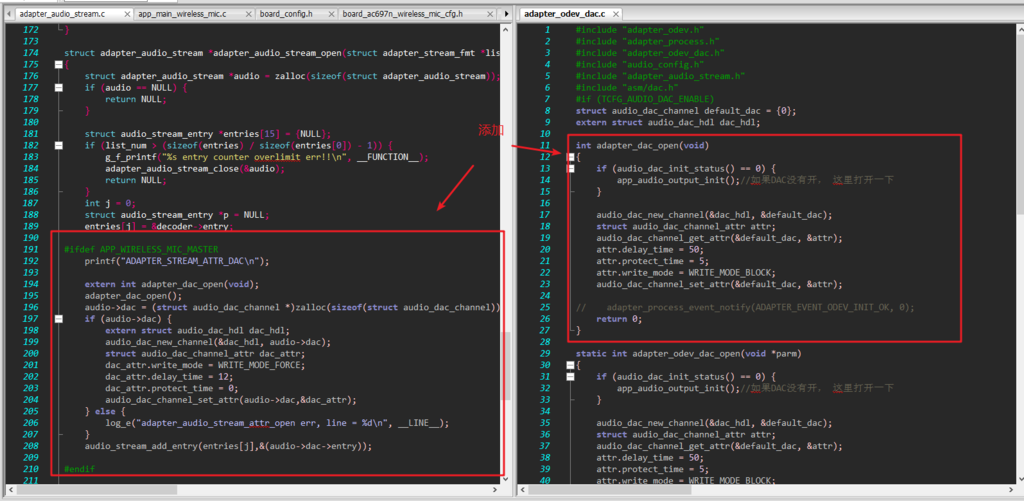Click the '#endif' line 210
This screenshot has height=501, width=1024.
point(79,470)
